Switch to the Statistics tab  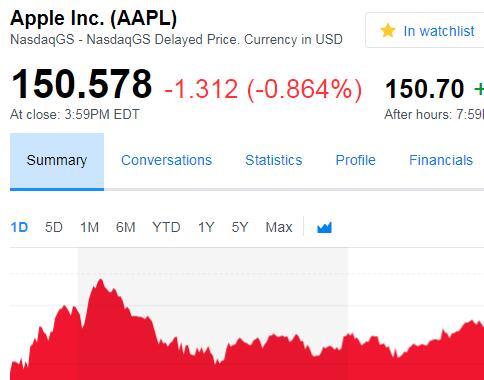(x=274, y=160)
